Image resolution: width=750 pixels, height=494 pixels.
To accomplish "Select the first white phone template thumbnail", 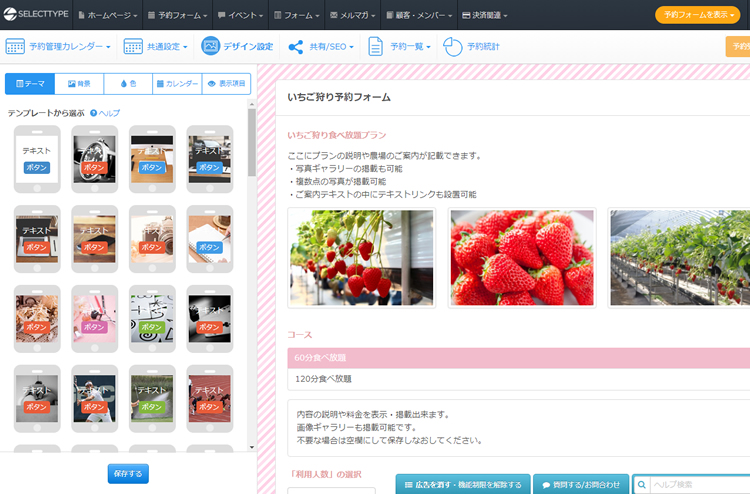I will pos(37,158).
